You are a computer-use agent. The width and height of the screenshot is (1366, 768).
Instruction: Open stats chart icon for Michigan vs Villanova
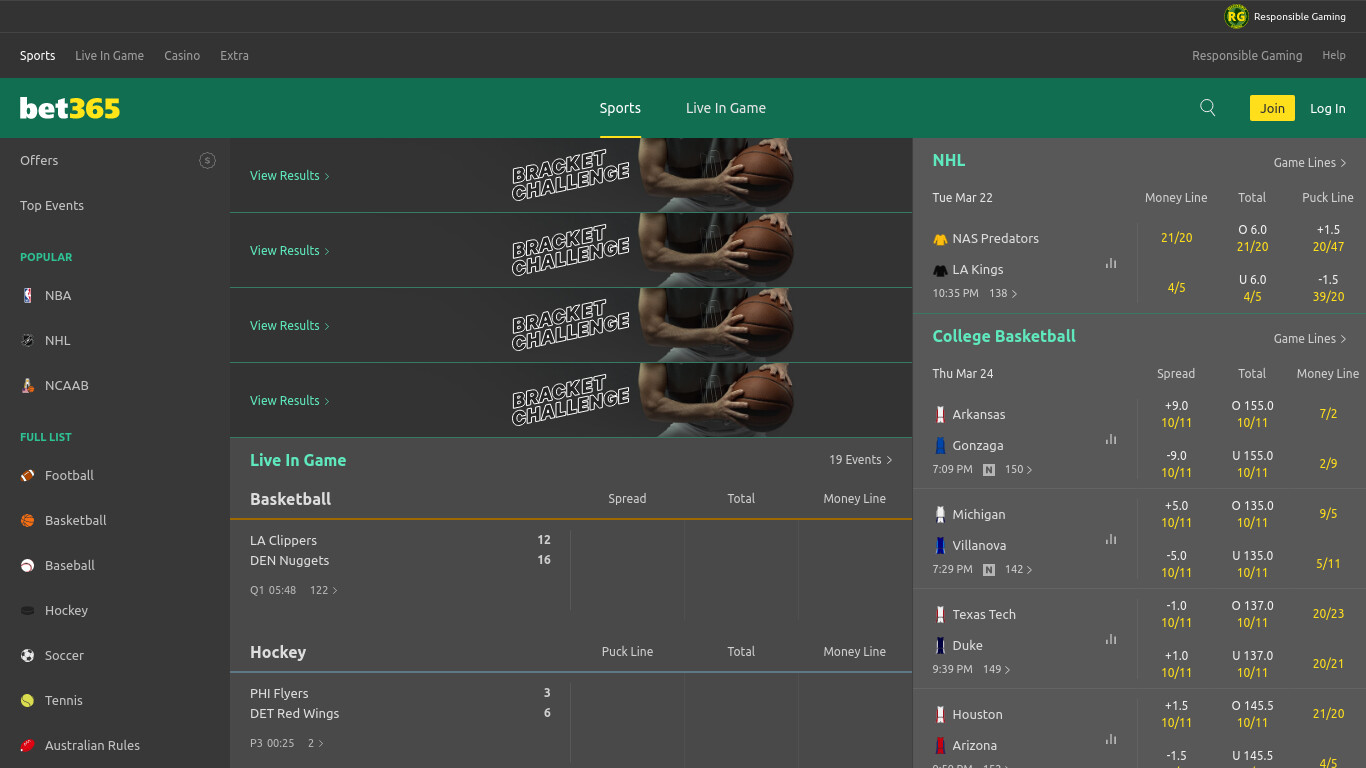coord(1111,539)
